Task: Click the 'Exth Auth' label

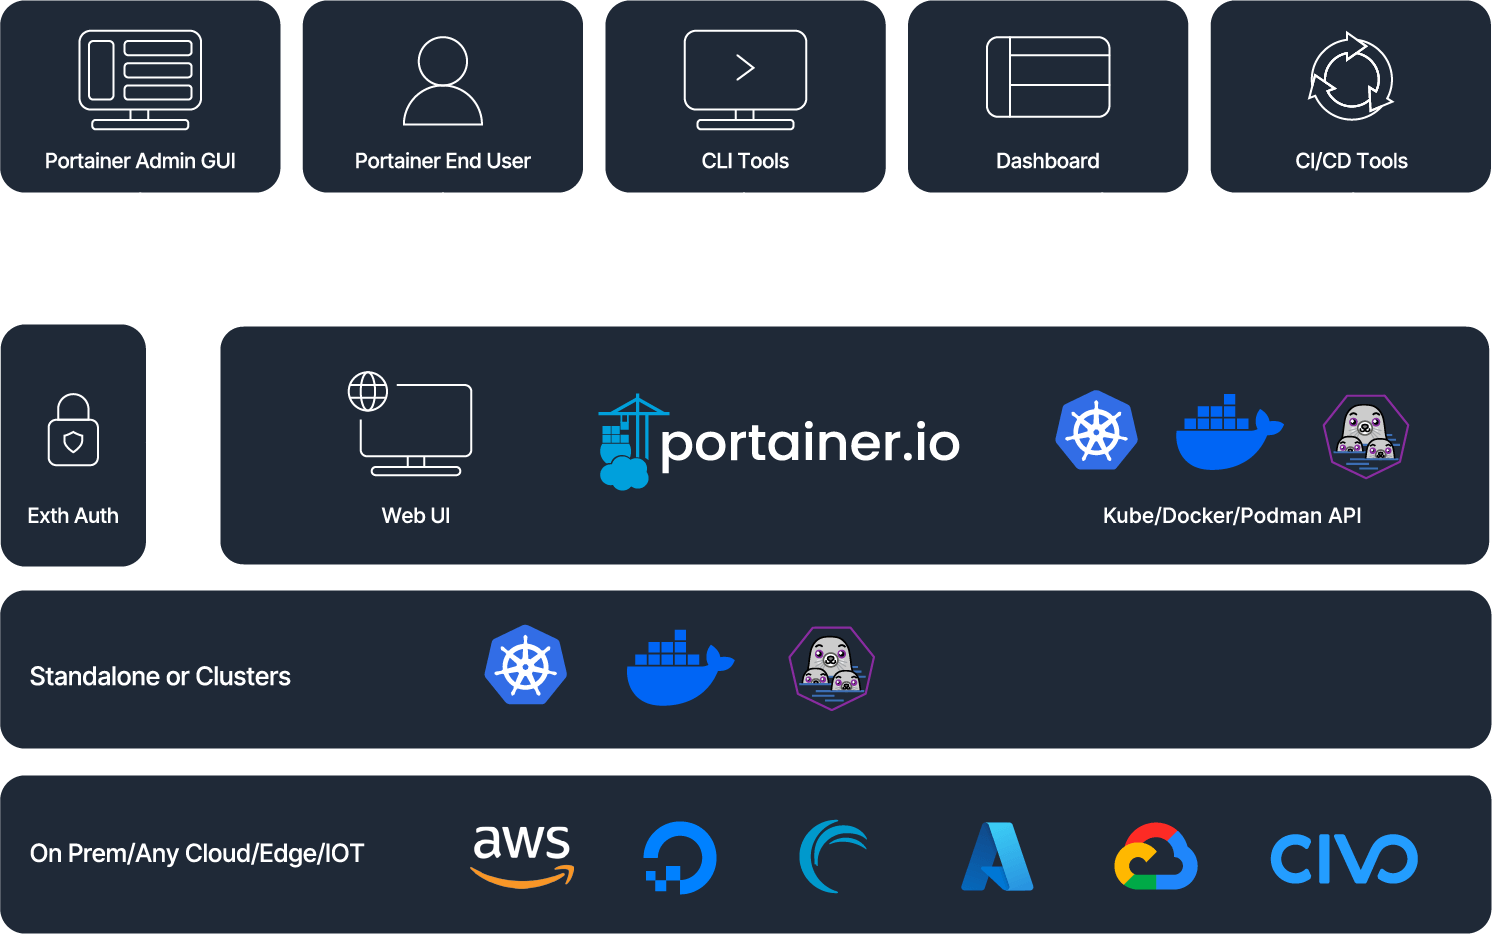Action: tap(73, 516)
